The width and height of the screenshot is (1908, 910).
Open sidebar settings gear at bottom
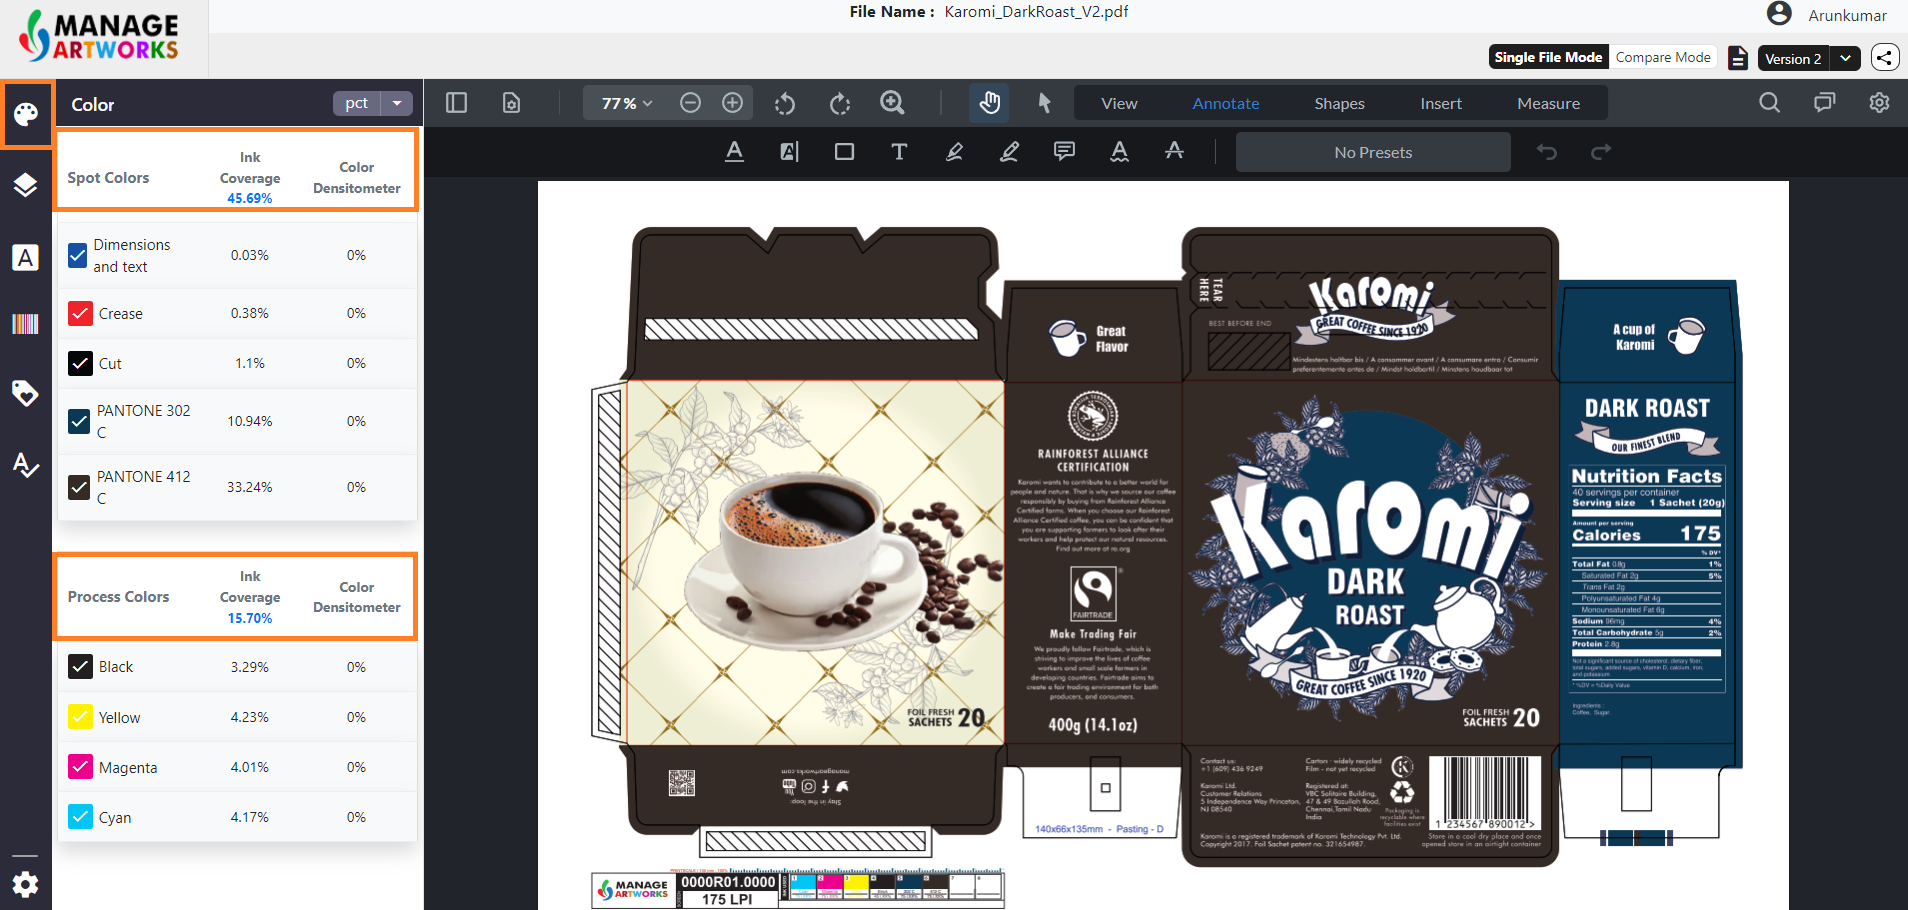[x=26, y=884]
